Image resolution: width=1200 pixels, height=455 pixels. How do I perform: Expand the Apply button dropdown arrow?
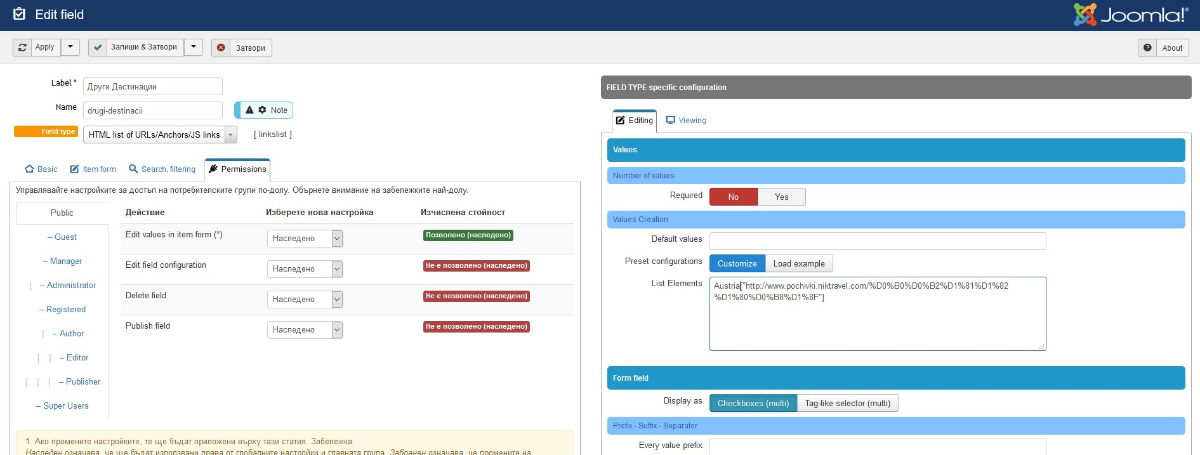pyautogui.click(x=71, y=47)
